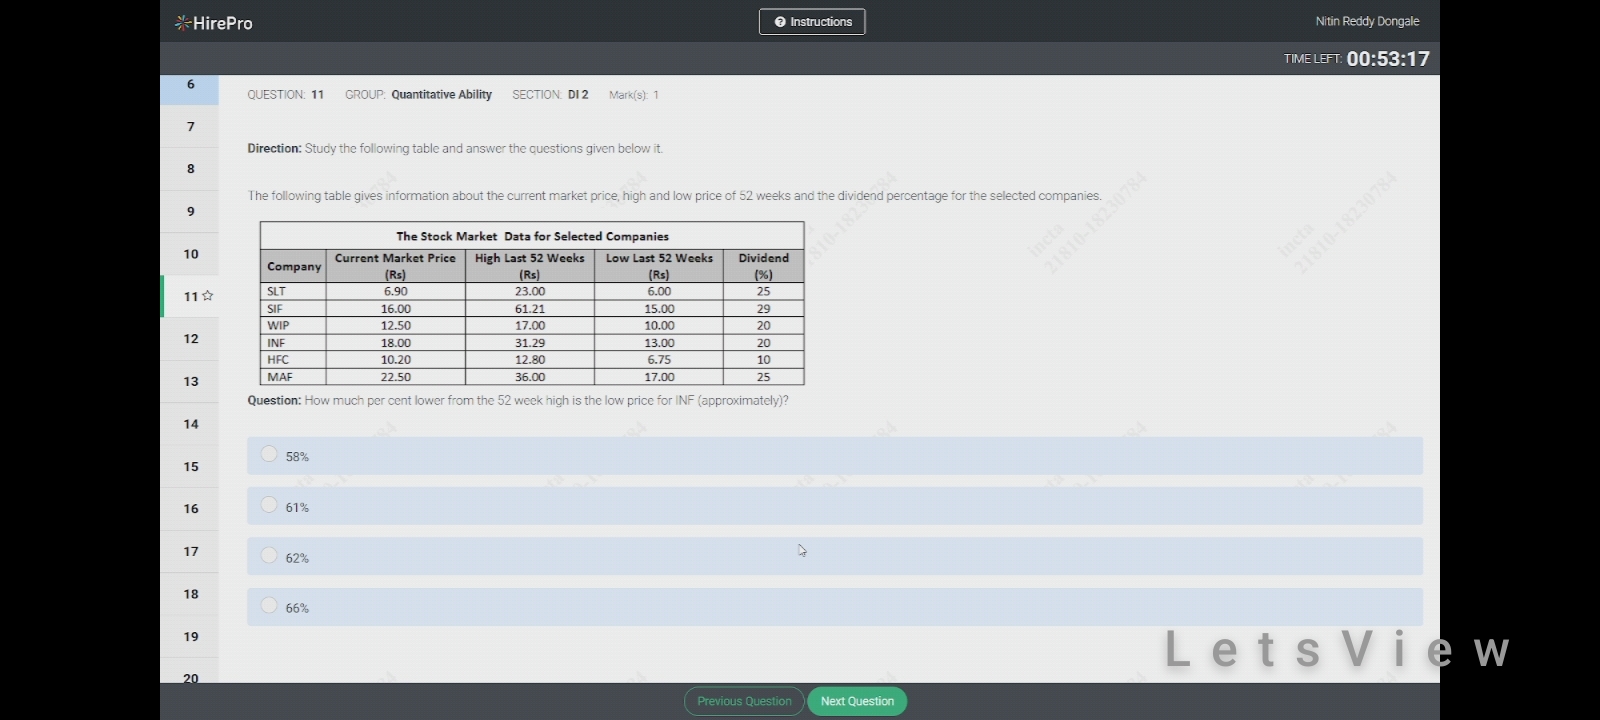Viewport: 1600px width, 720px height.
Task: Choose the 66% answer option
Action: pyautogui.click(x=834, y=607)
